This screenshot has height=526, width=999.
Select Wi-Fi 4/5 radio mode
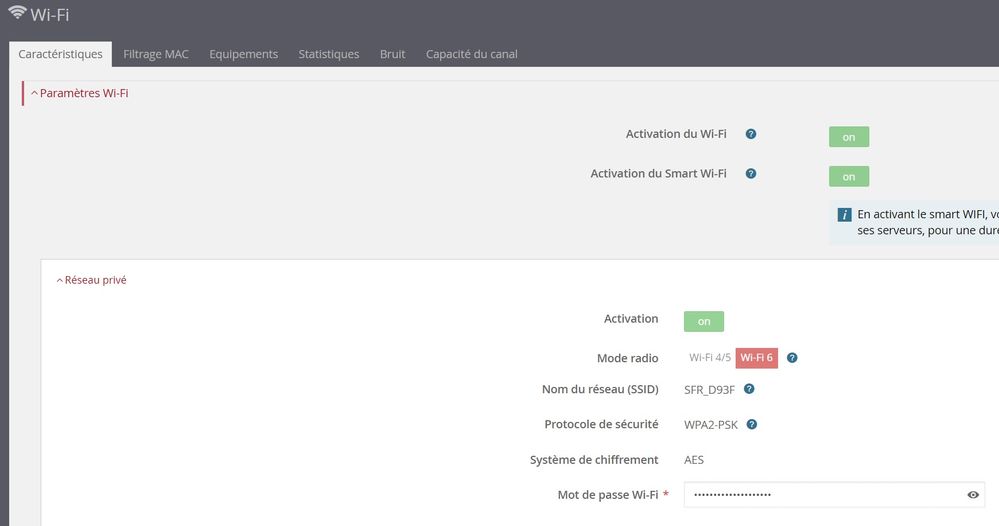tap(709, 358)
